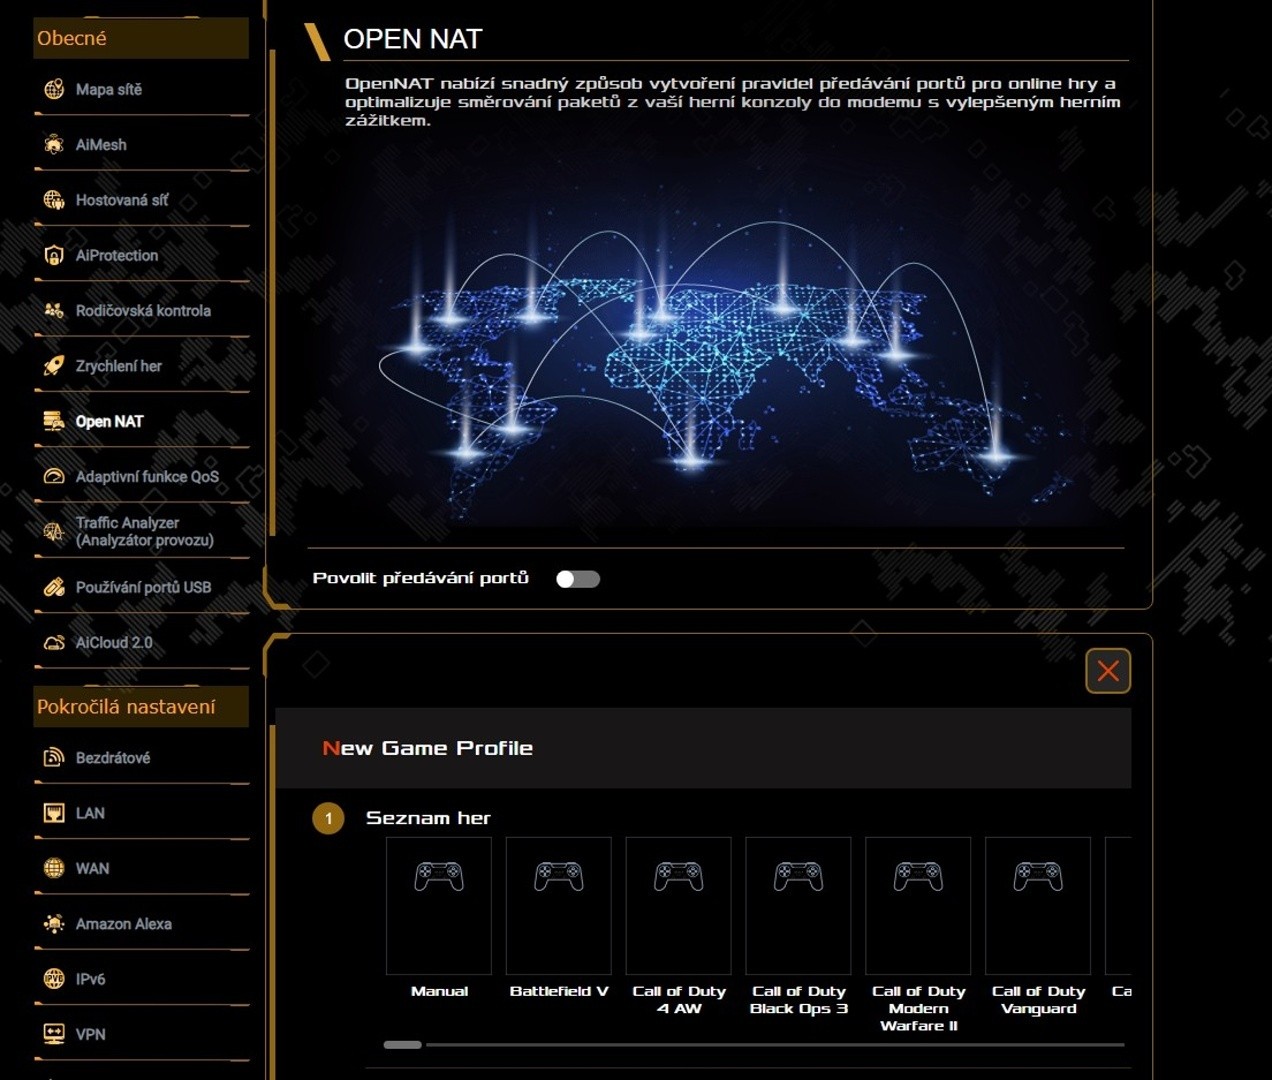This screenshot has width=1272, height=1080.
Task: Choose the Battlefield V game tile
Action: (x=559, y=906)
